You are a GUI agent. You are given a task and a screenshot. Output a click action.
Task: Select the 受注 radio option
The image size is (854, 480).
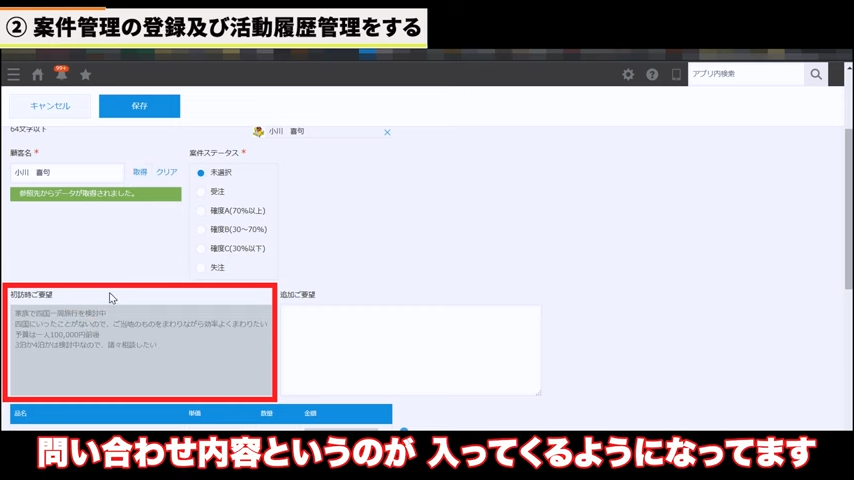click(200, 192)
